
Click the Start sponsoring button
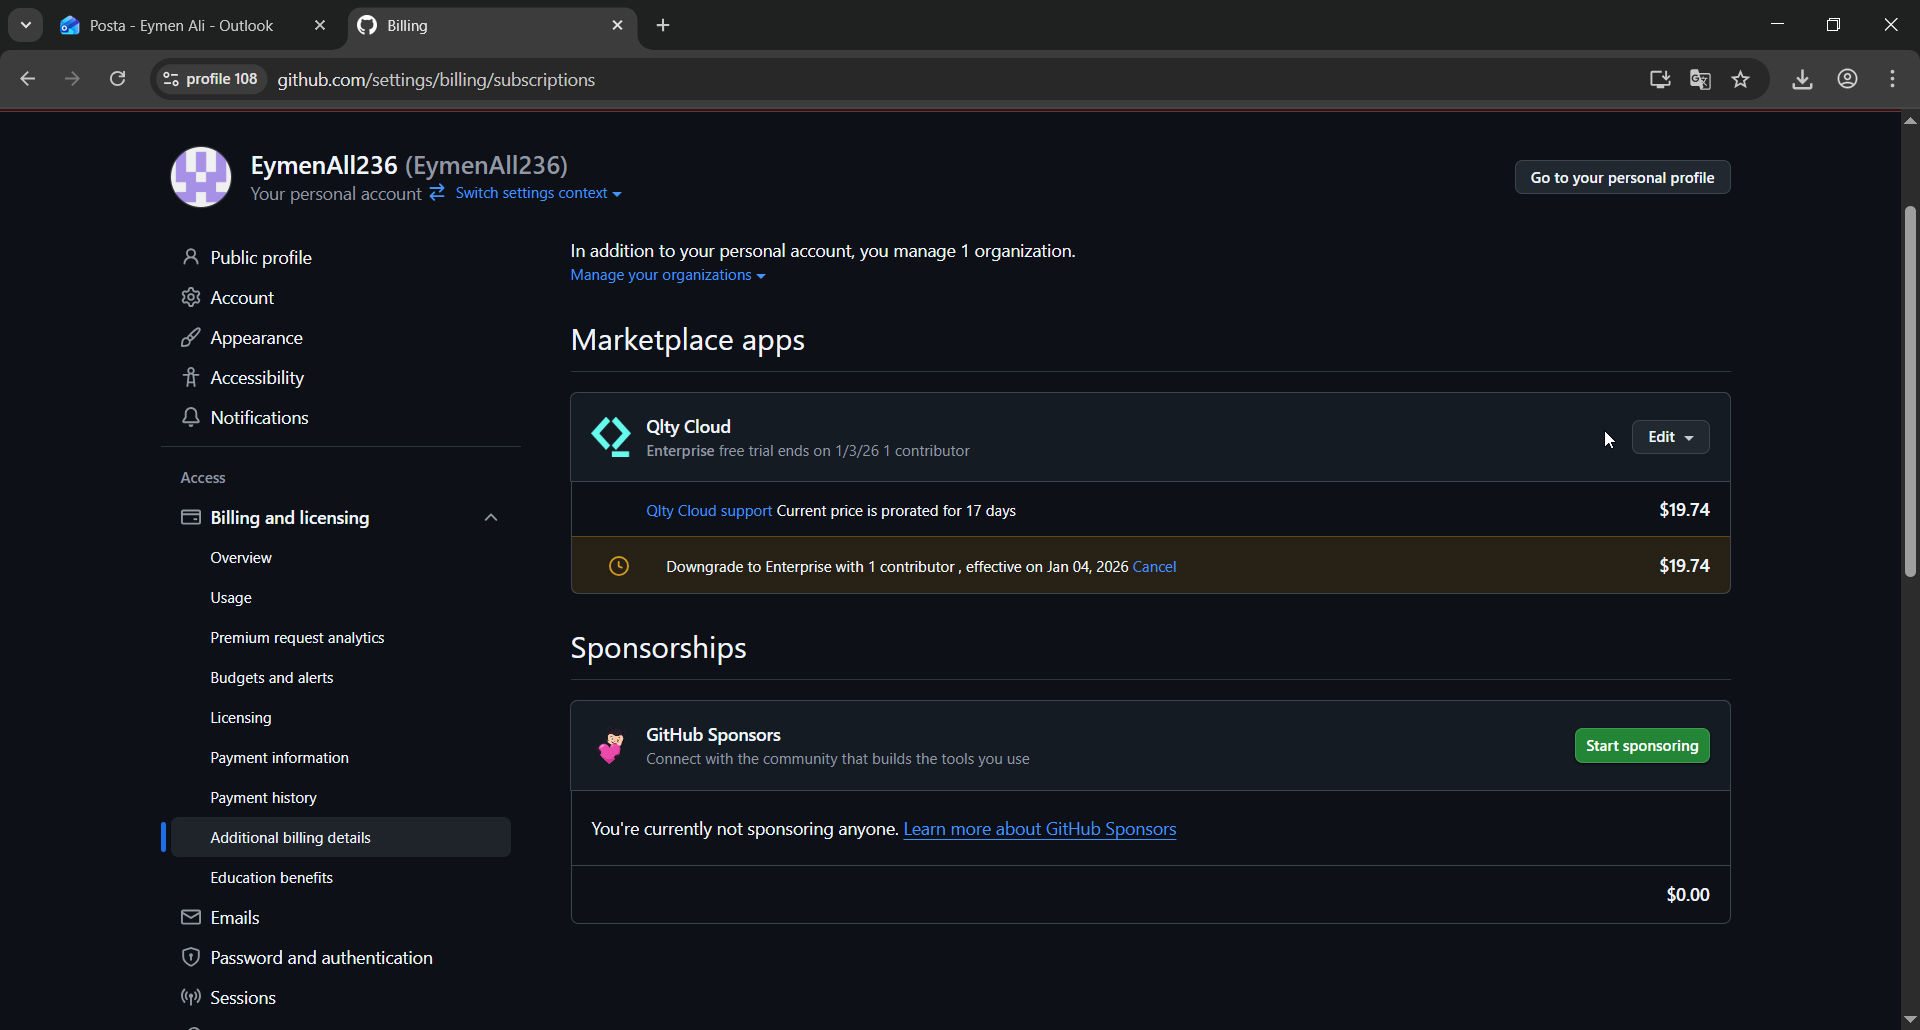point(1642,746)
